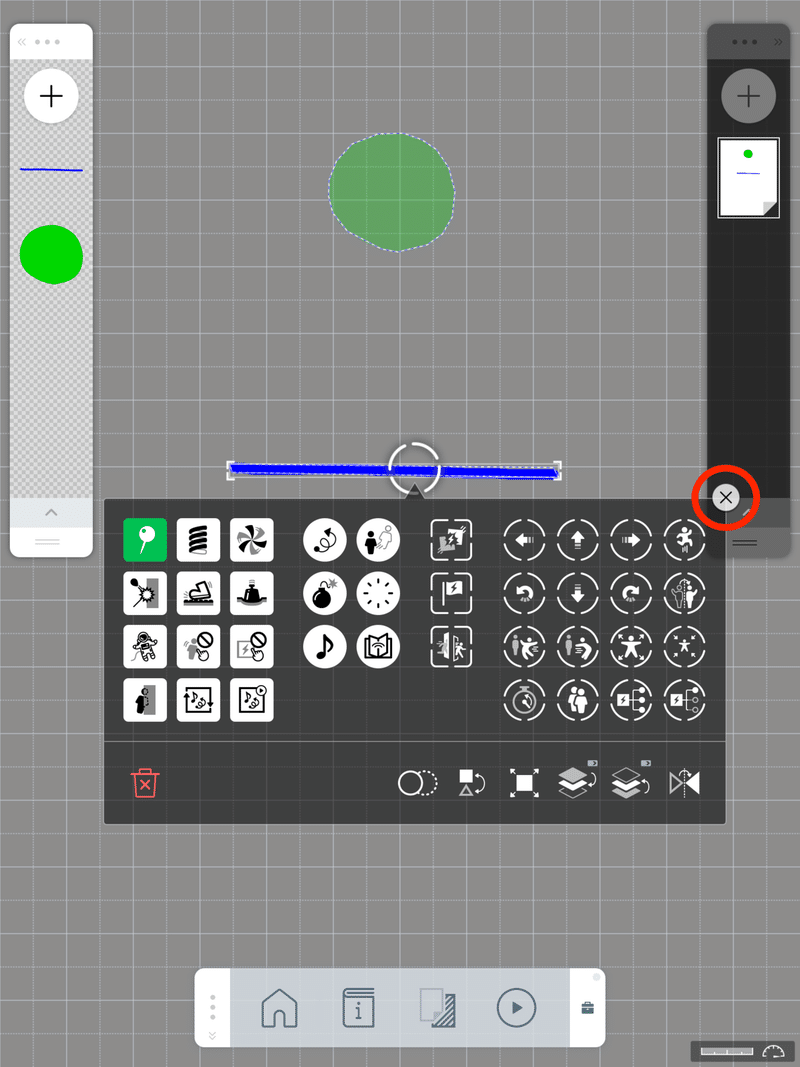Select the door exit event icon
The image size is (800, 1067).
tap(451, 646)
